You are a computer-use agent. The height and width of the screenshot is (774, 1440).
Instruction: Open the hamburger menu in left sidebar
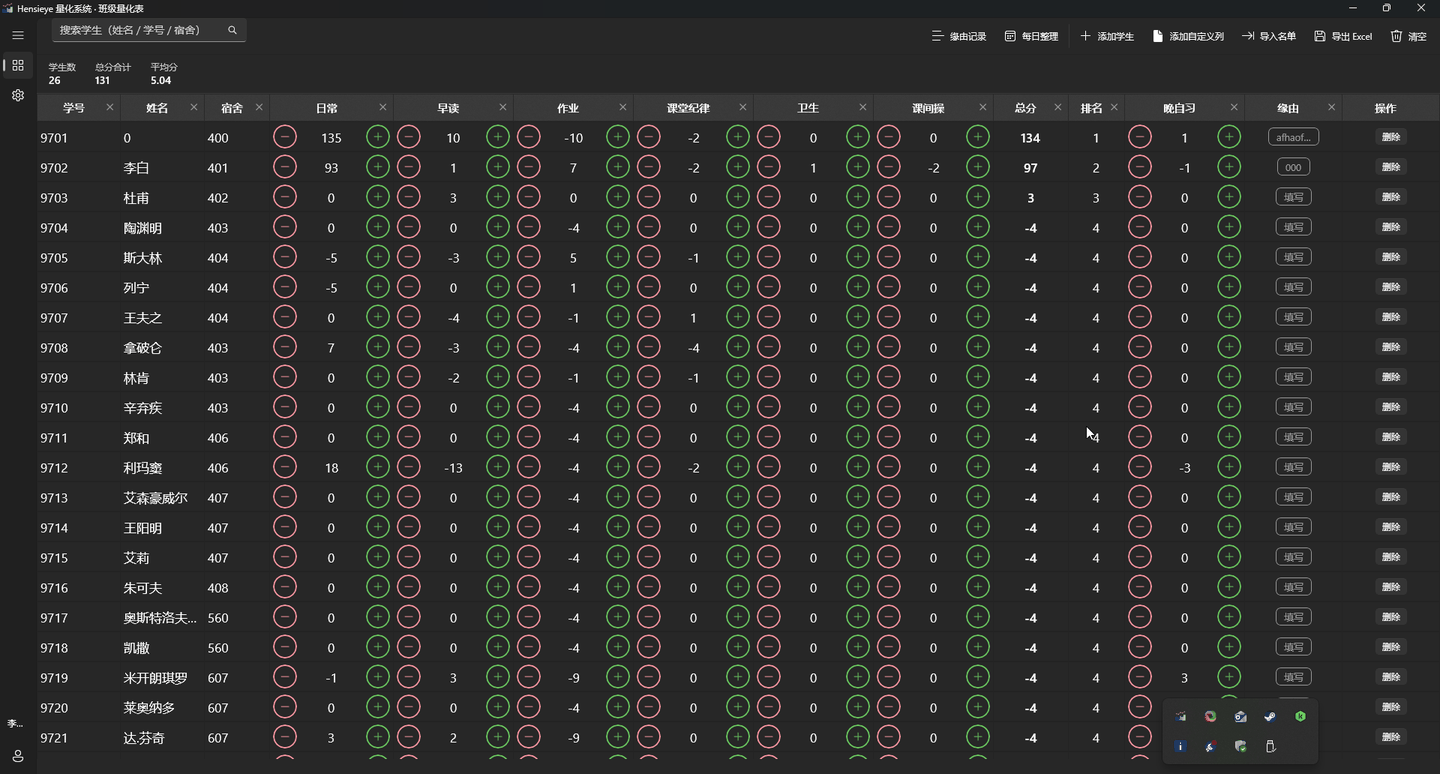point(17,35)
